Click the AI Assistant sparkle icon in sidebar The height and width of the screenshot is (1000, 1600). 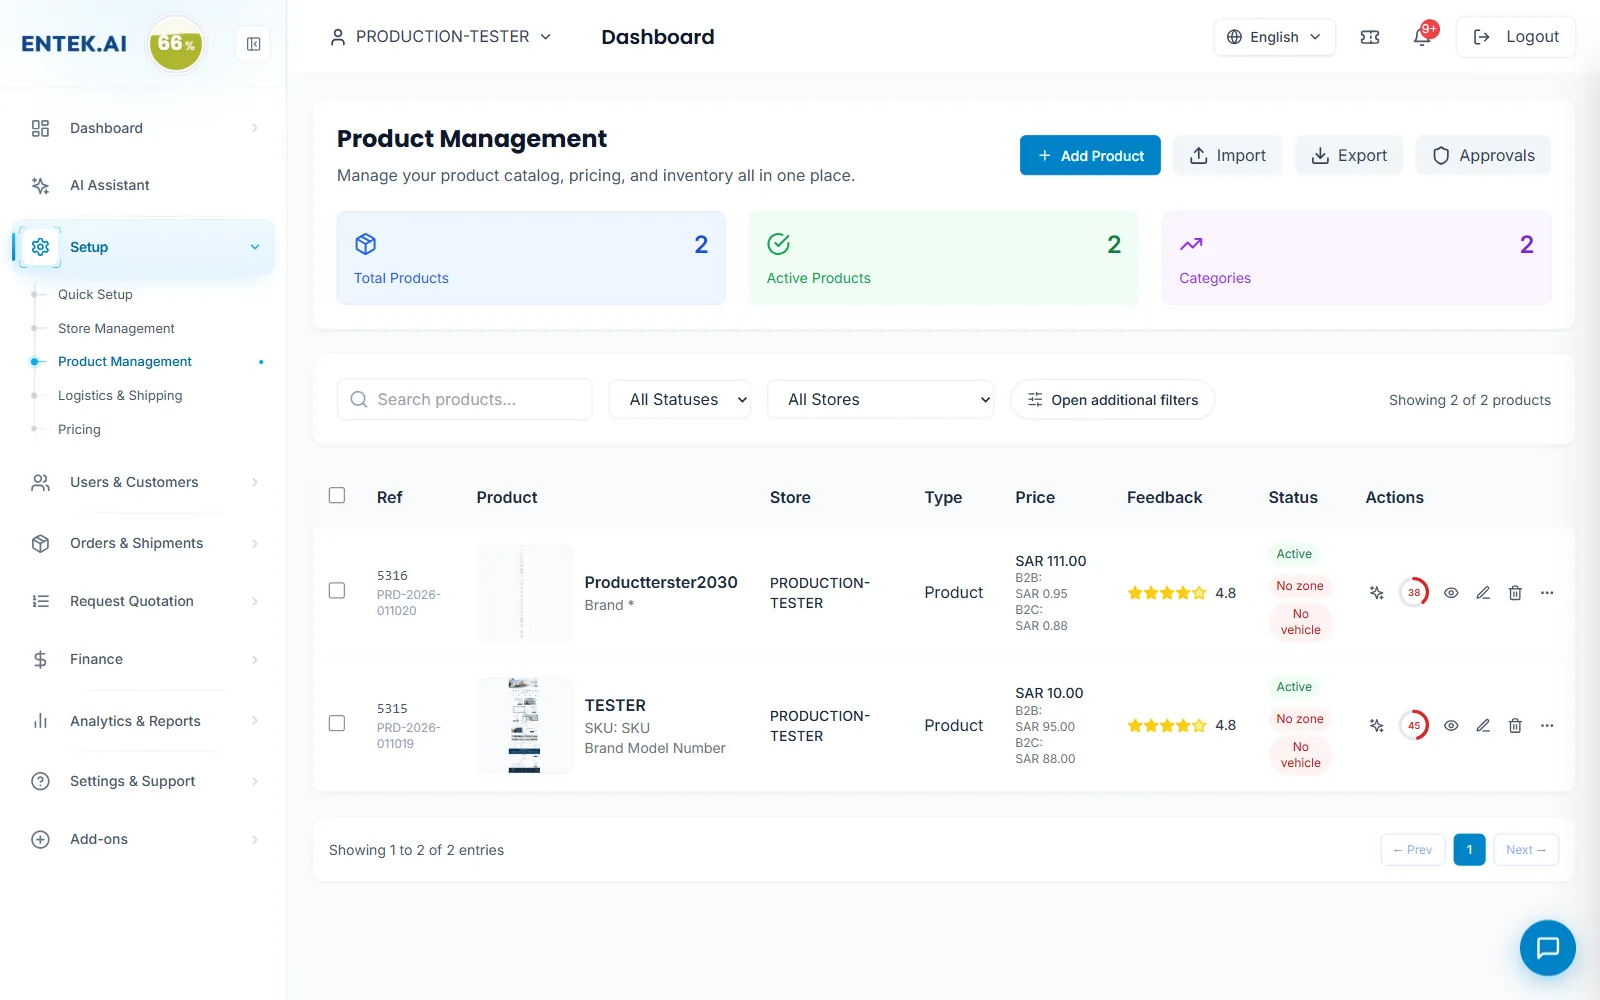(x=40, y=185)
